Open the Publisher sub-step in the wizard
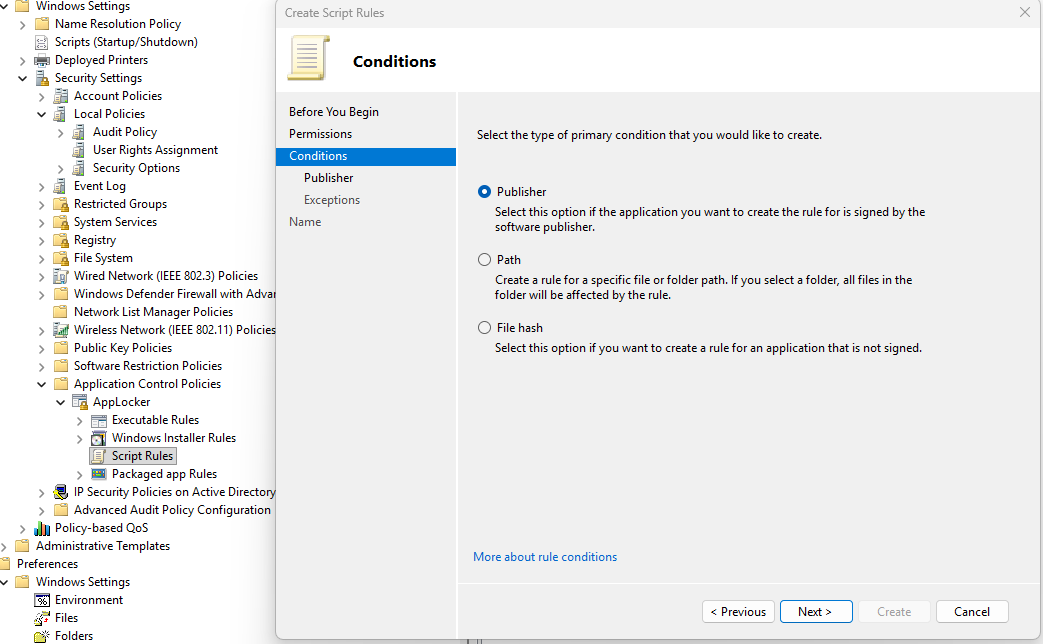The width and height of the screenshot is (1043, 644). tap(329, 178)
